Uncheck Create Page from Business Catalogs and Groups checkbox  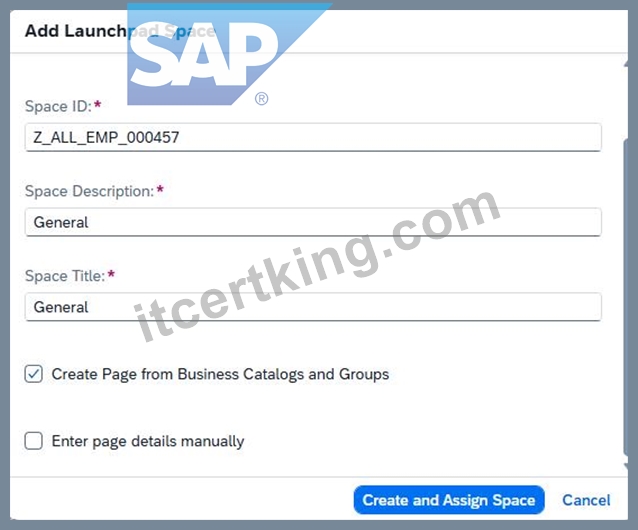[x=33, y=374]
